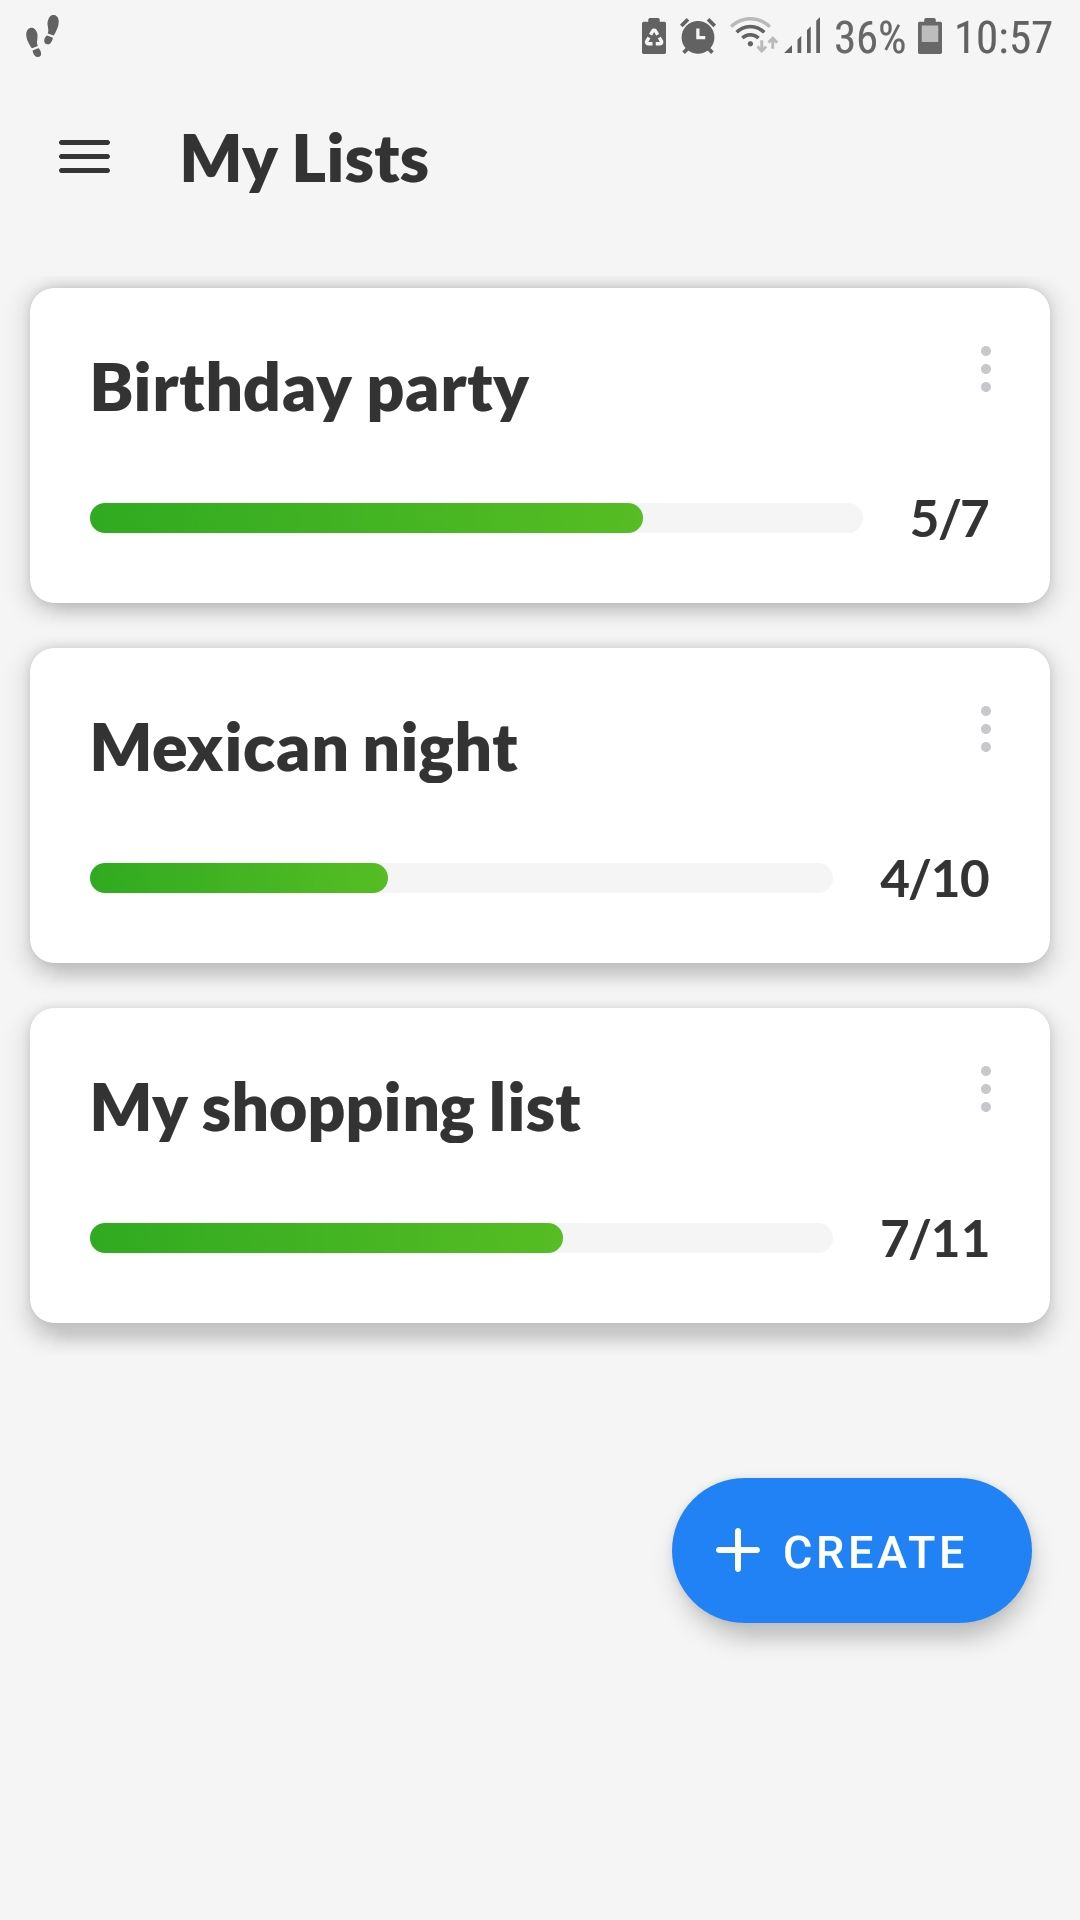
Task: Tap the footprints notification icon
Action: (42, 37)
